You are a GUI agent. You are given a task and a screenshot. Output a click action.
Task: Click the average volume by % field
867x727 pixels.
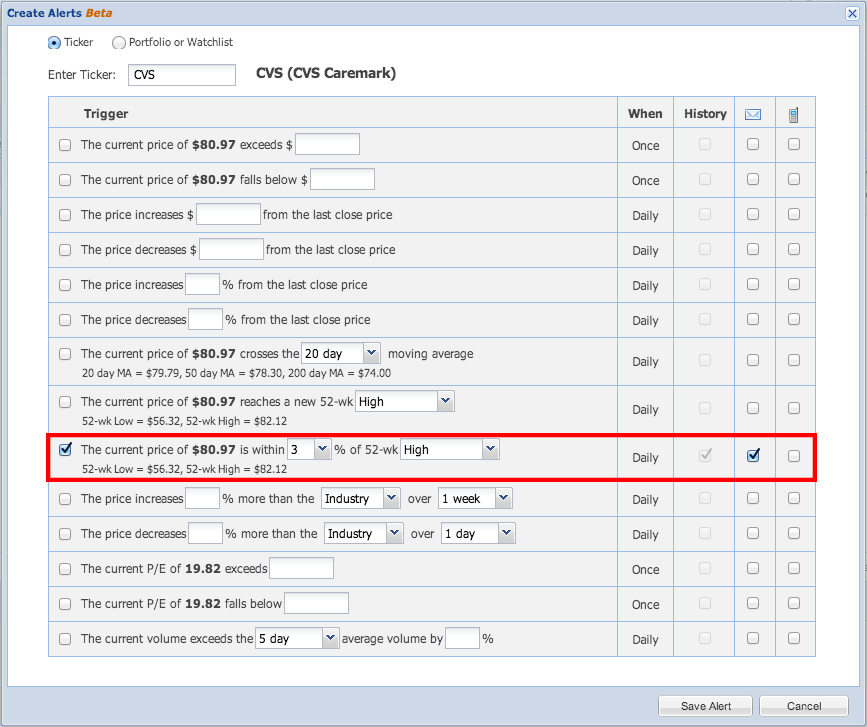[x=462, y=638]
